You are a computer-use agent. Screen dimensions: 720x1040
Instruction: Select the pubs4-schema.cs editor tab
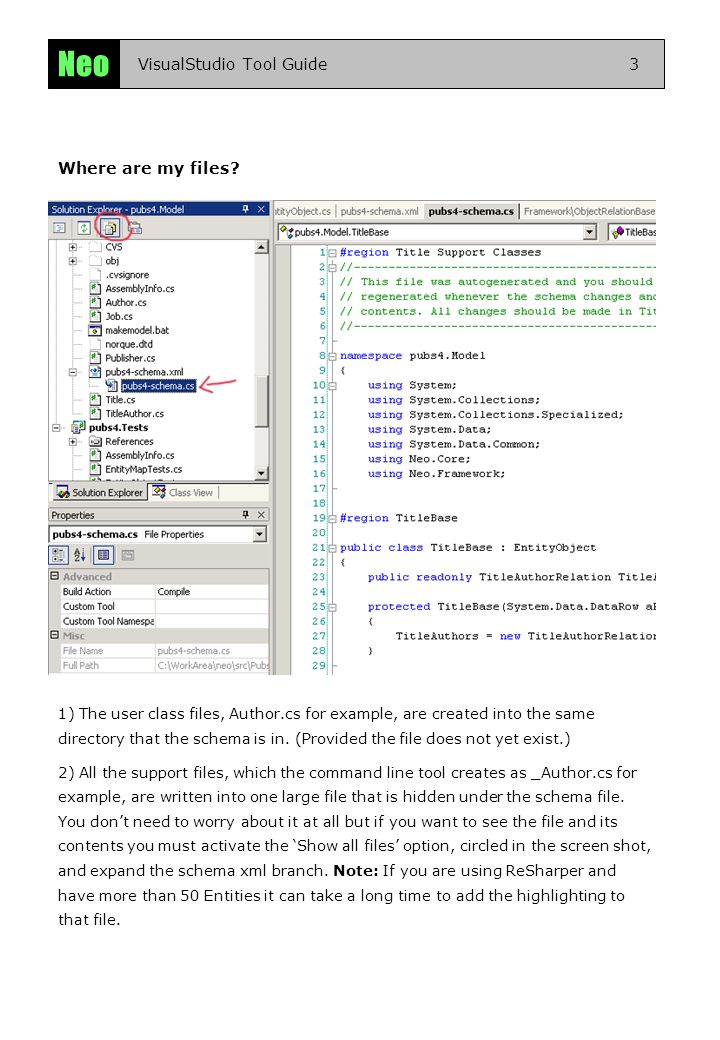471,211
